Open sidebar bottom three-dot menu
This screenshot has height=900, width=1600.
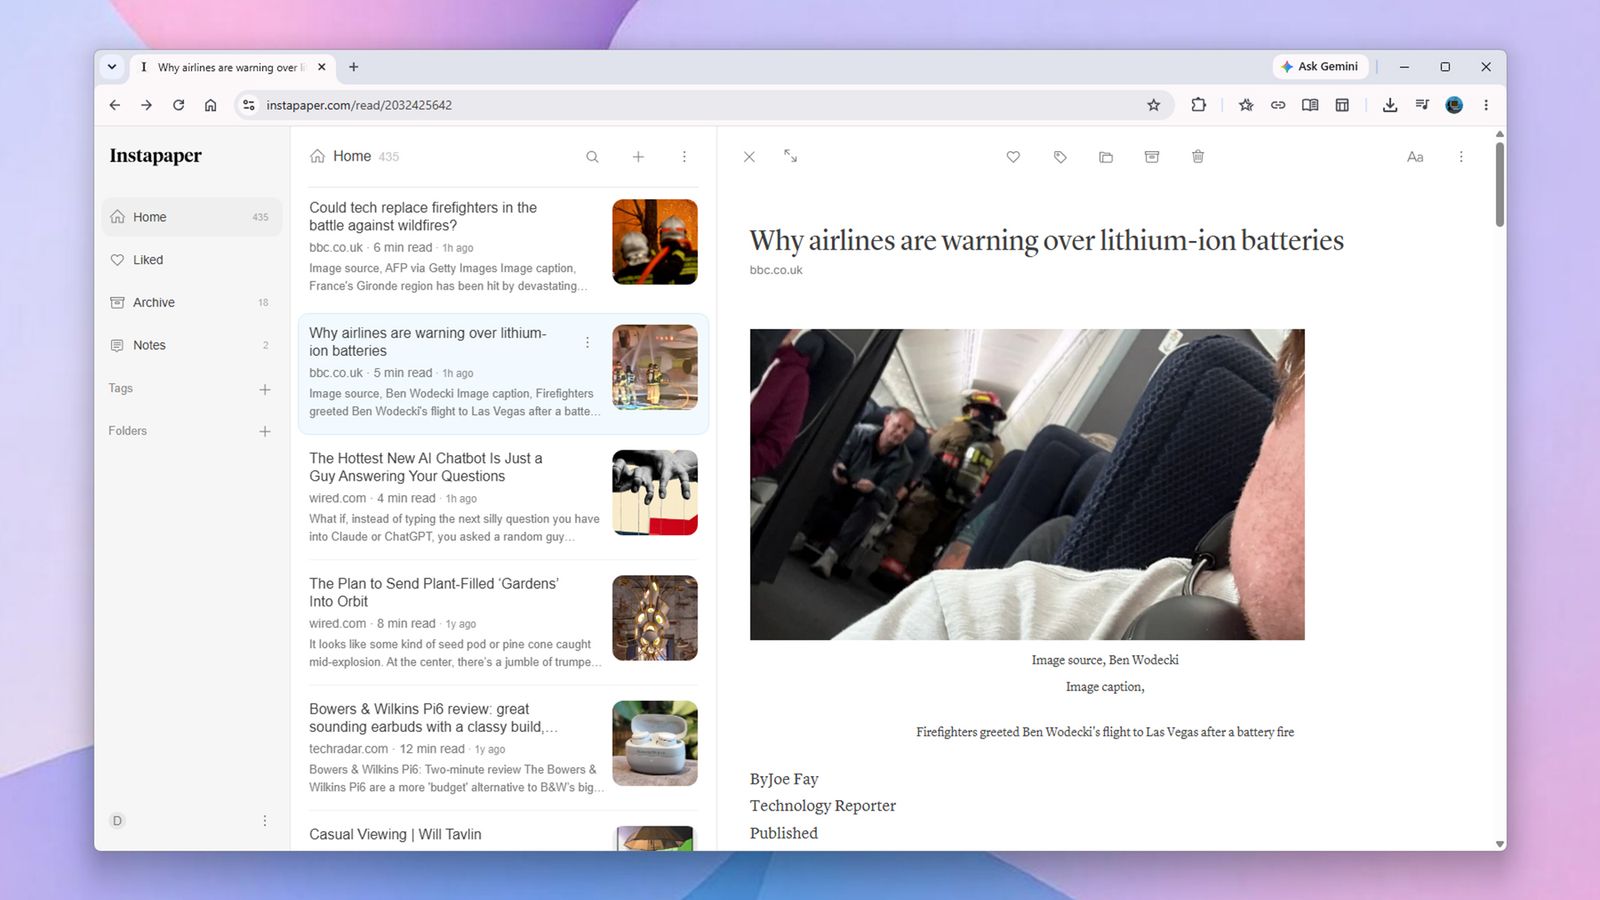pyautogui.click(x=264, y=821)
